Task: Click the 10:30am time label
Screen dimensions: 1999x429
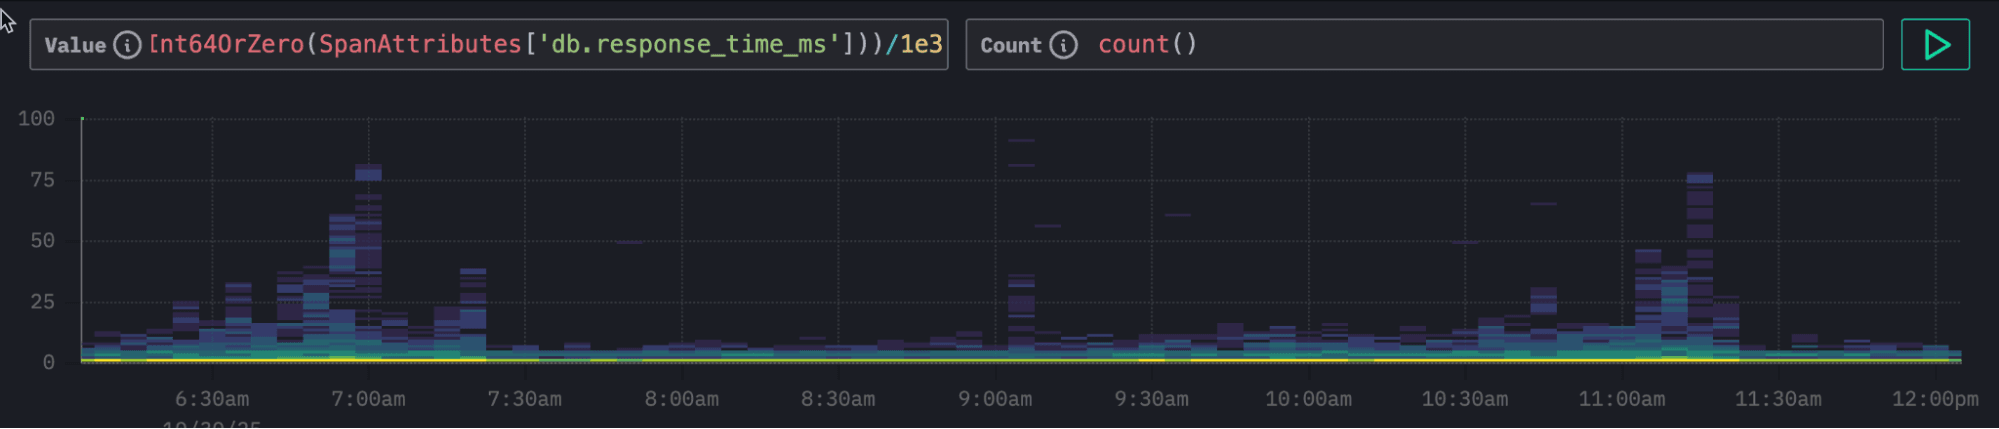Action: coord(1465,399)
